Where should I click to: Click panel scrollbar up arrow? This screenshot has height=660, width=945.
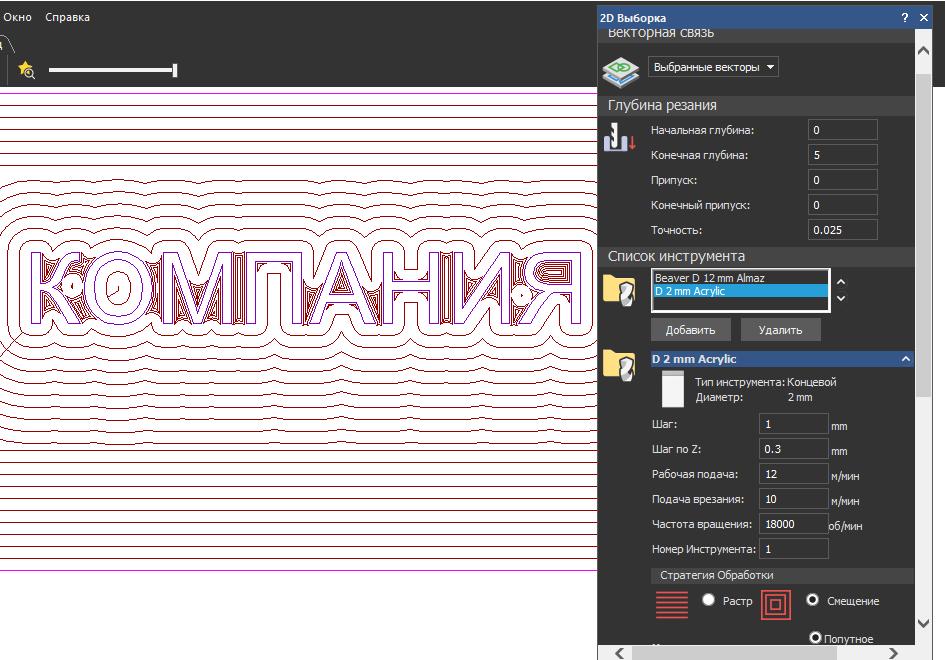(923, 51)
